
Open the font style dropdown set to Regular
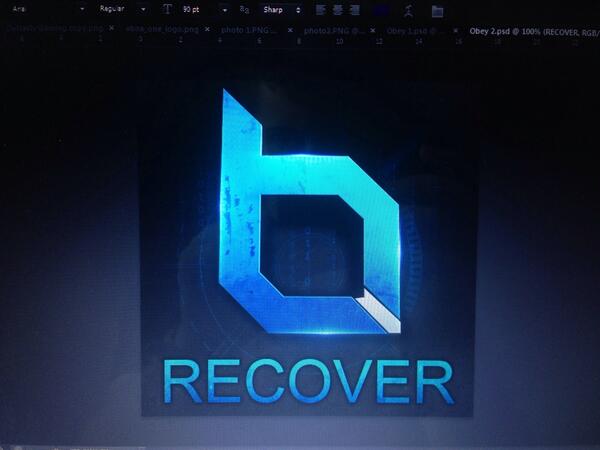click(x=122, y=9)
